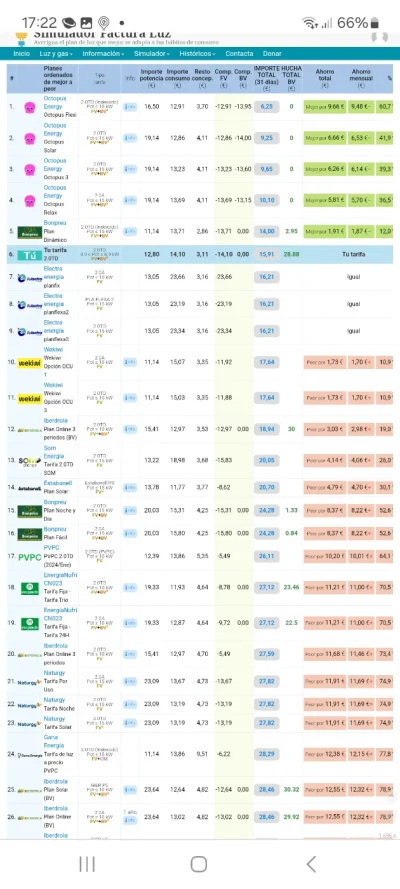Open the Electra energía planfix link
The image size is (400, 889).
[53, 273]
